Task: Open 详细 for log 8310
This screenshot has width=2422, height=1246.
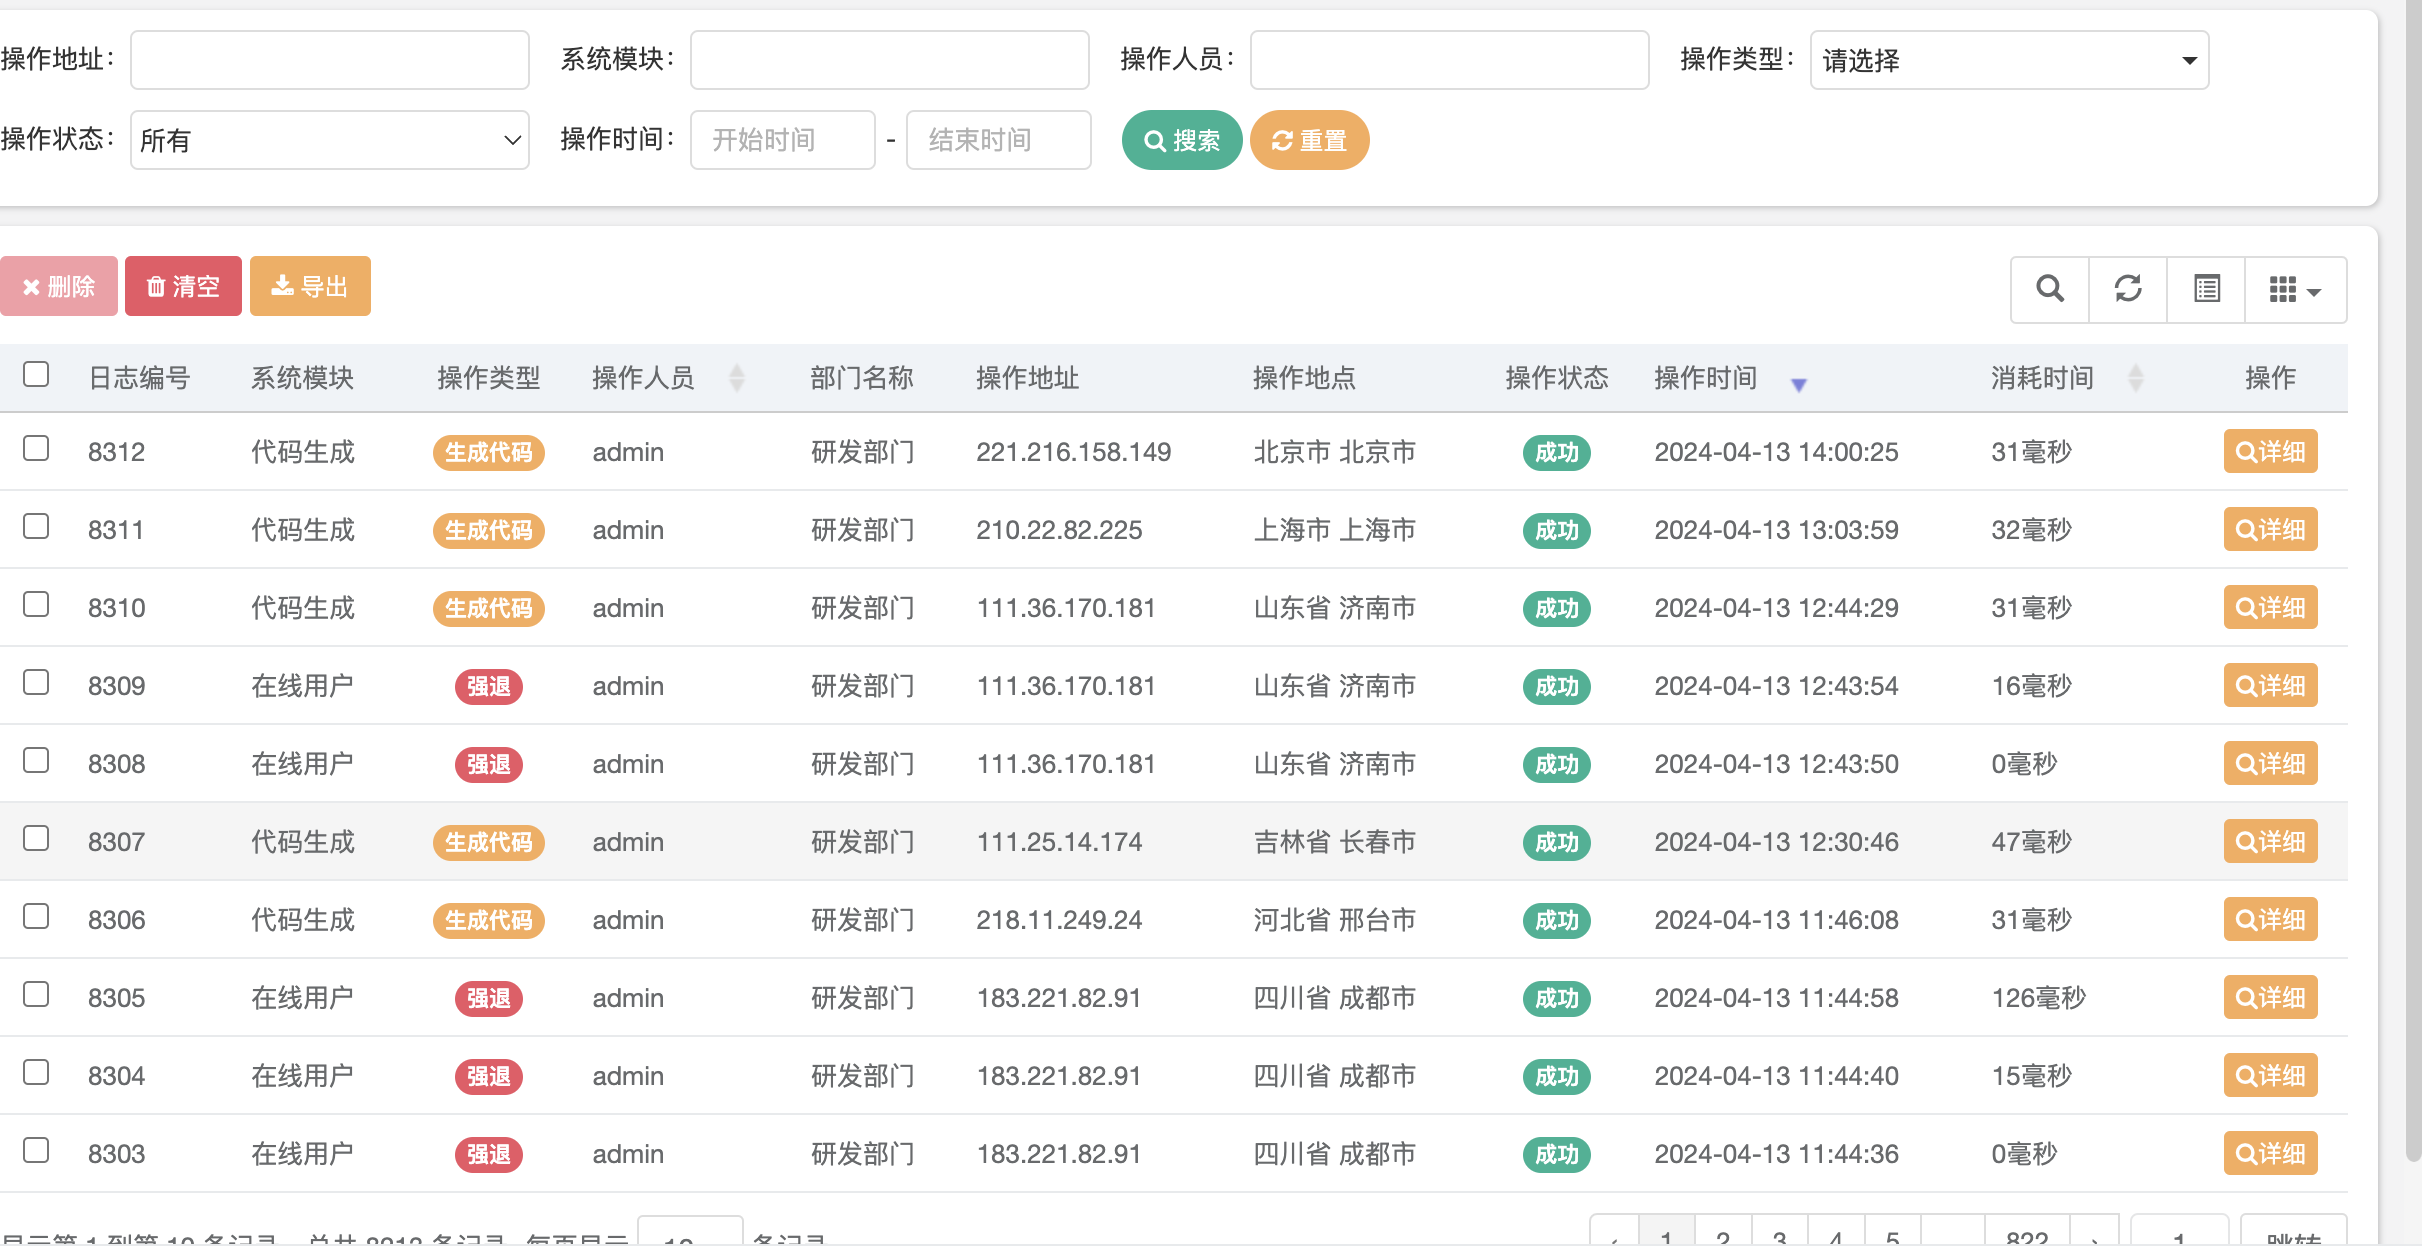Action: click(x=2270, y=607)
